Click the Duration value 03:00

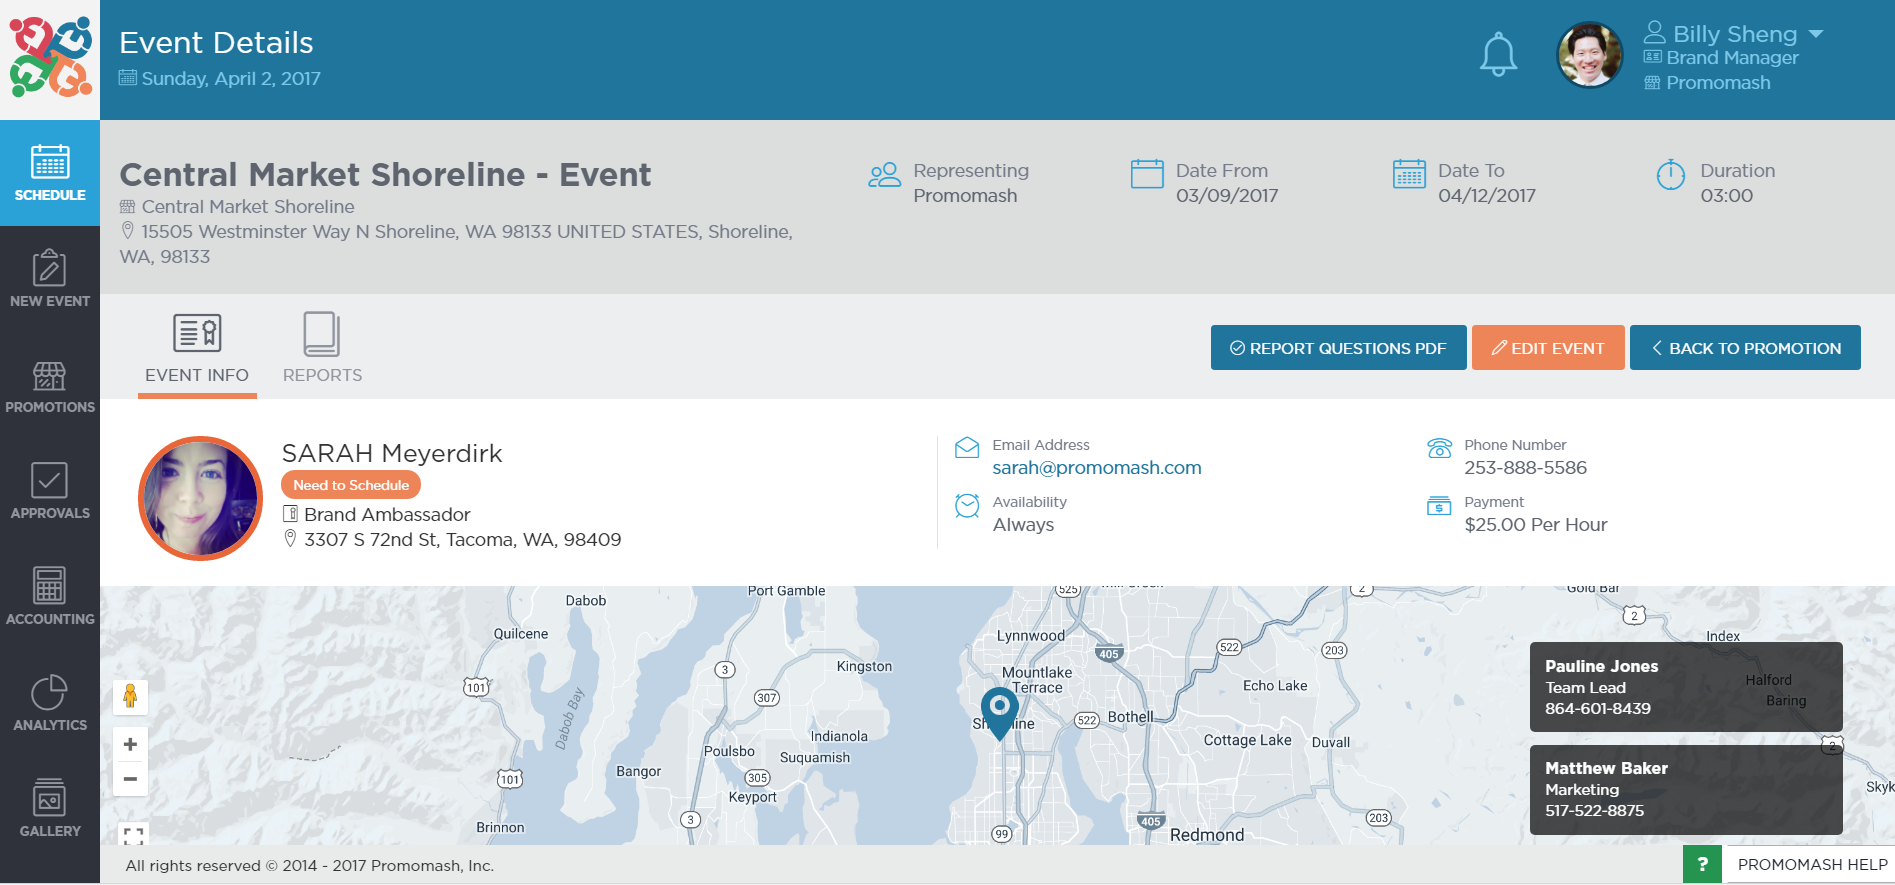point(1727,196)
